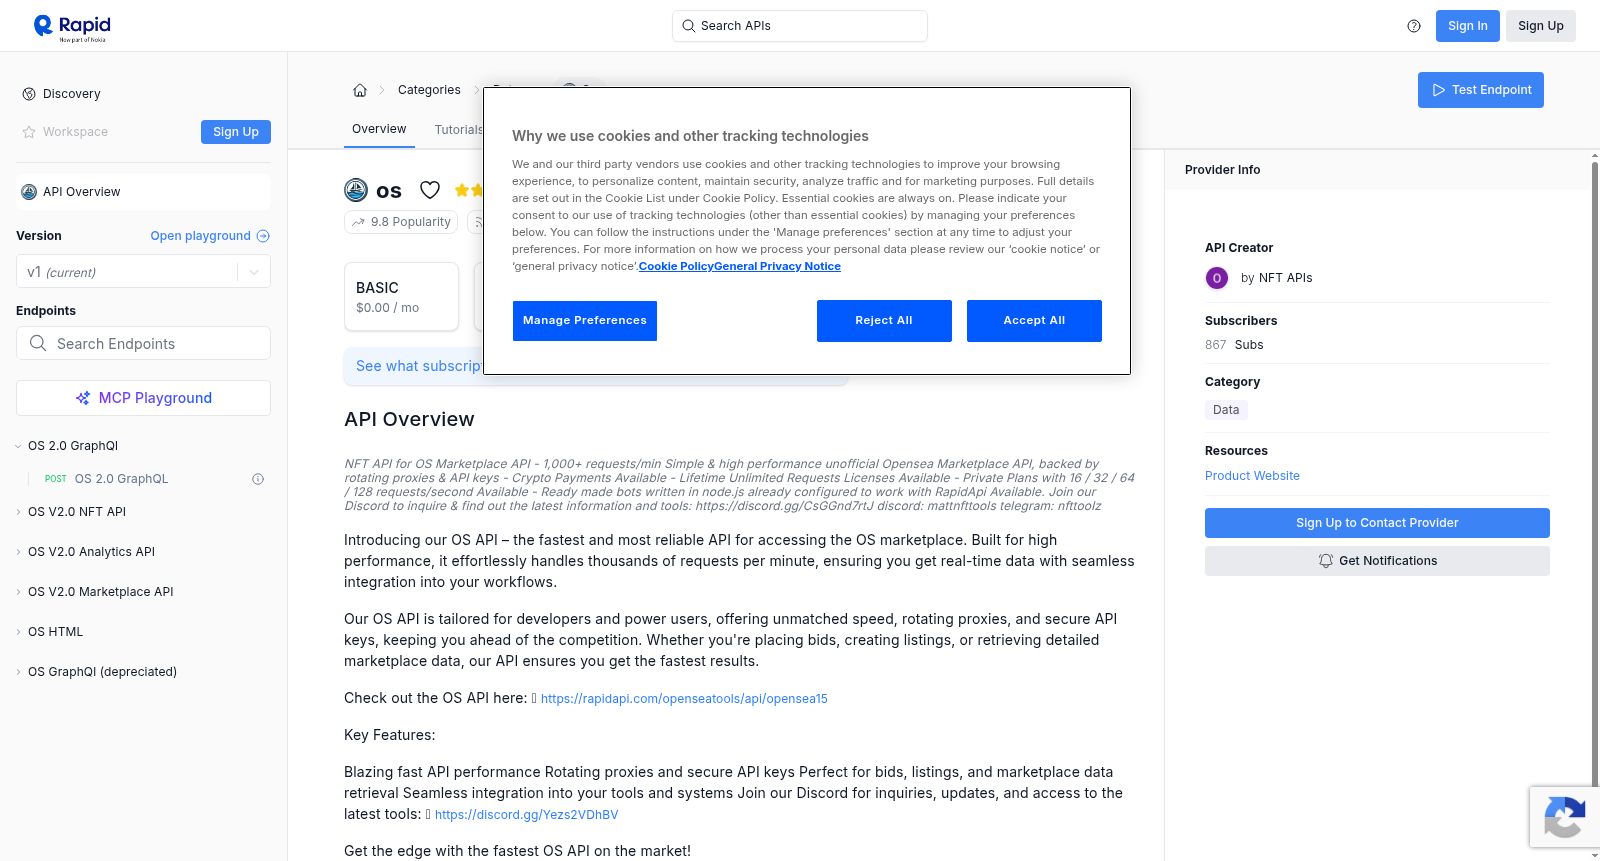
Task: Click the page vertical scrollbar
Action: pos(1594,505)
